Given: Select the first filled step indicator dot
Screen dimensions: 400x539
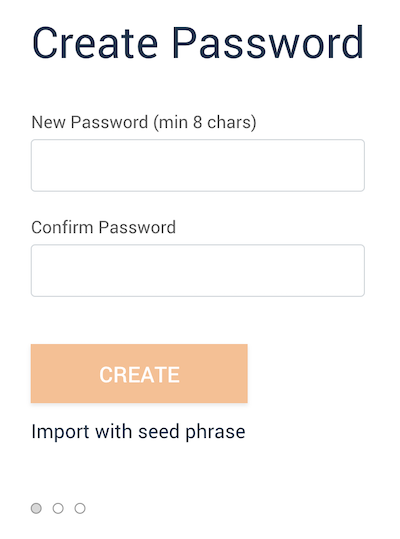Looking at the screenshot, I should tap(36, 508).
